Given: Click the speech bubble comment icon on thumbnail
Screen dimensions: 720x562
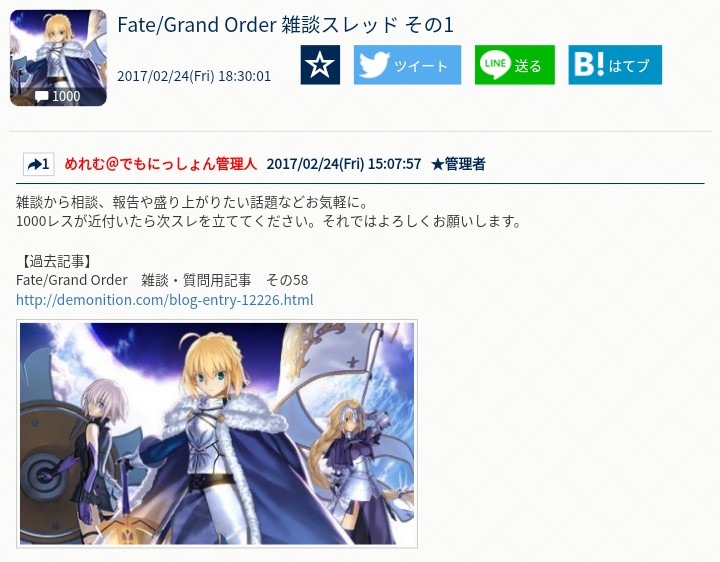Looking at the screenshot, I should [x=41, y=96].
